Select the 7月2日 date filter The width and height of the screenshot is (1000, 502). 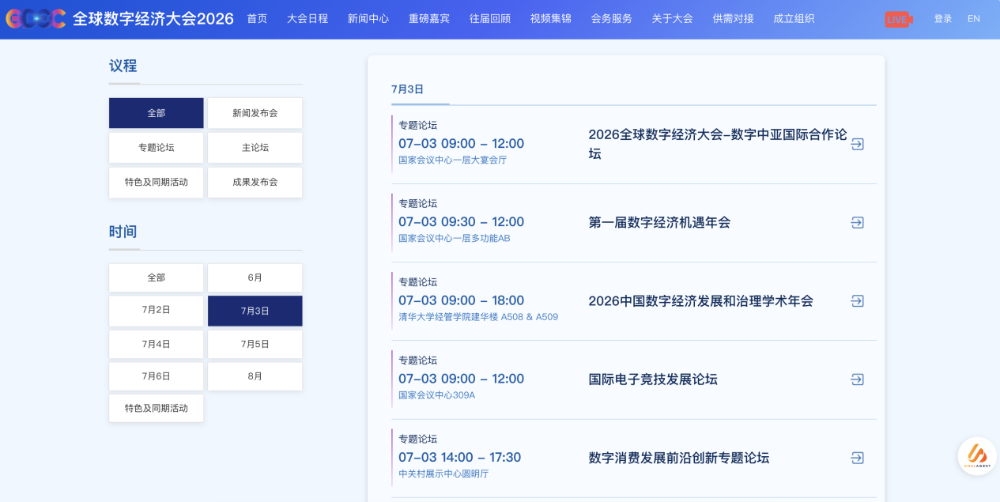point(156,311)
